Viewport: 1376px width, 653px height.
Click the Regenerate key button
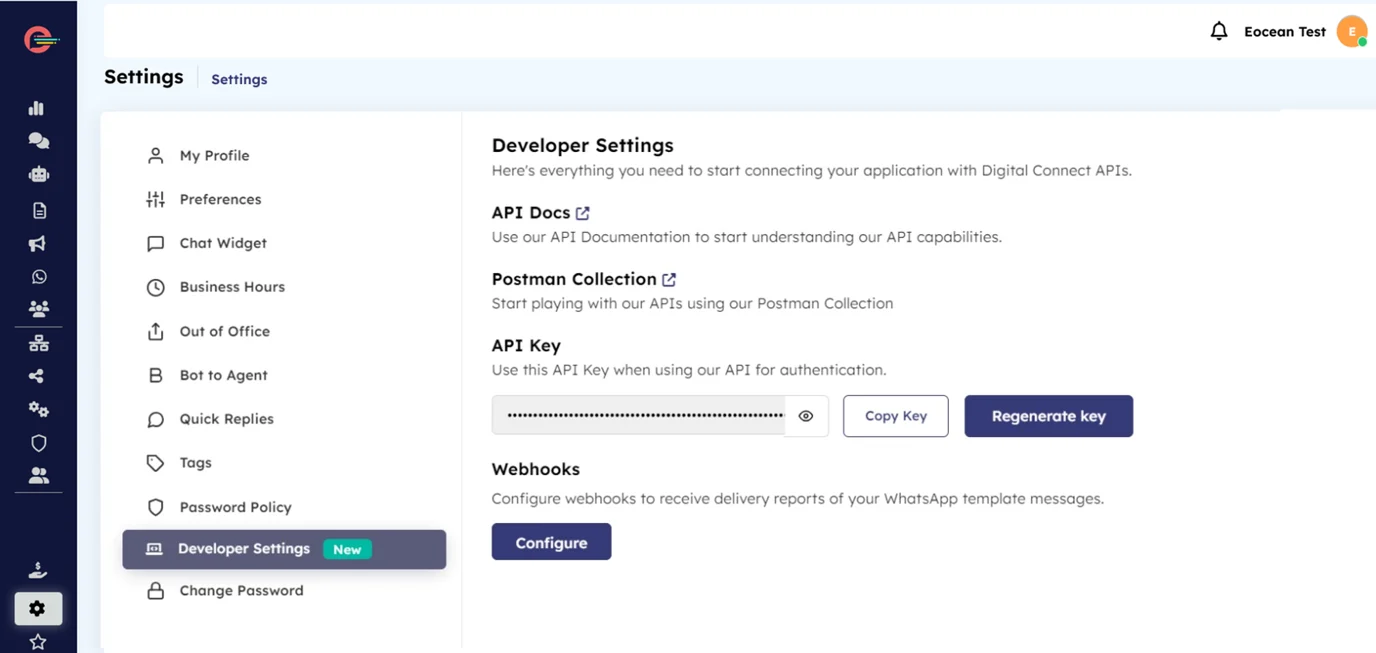(1048, 416)
